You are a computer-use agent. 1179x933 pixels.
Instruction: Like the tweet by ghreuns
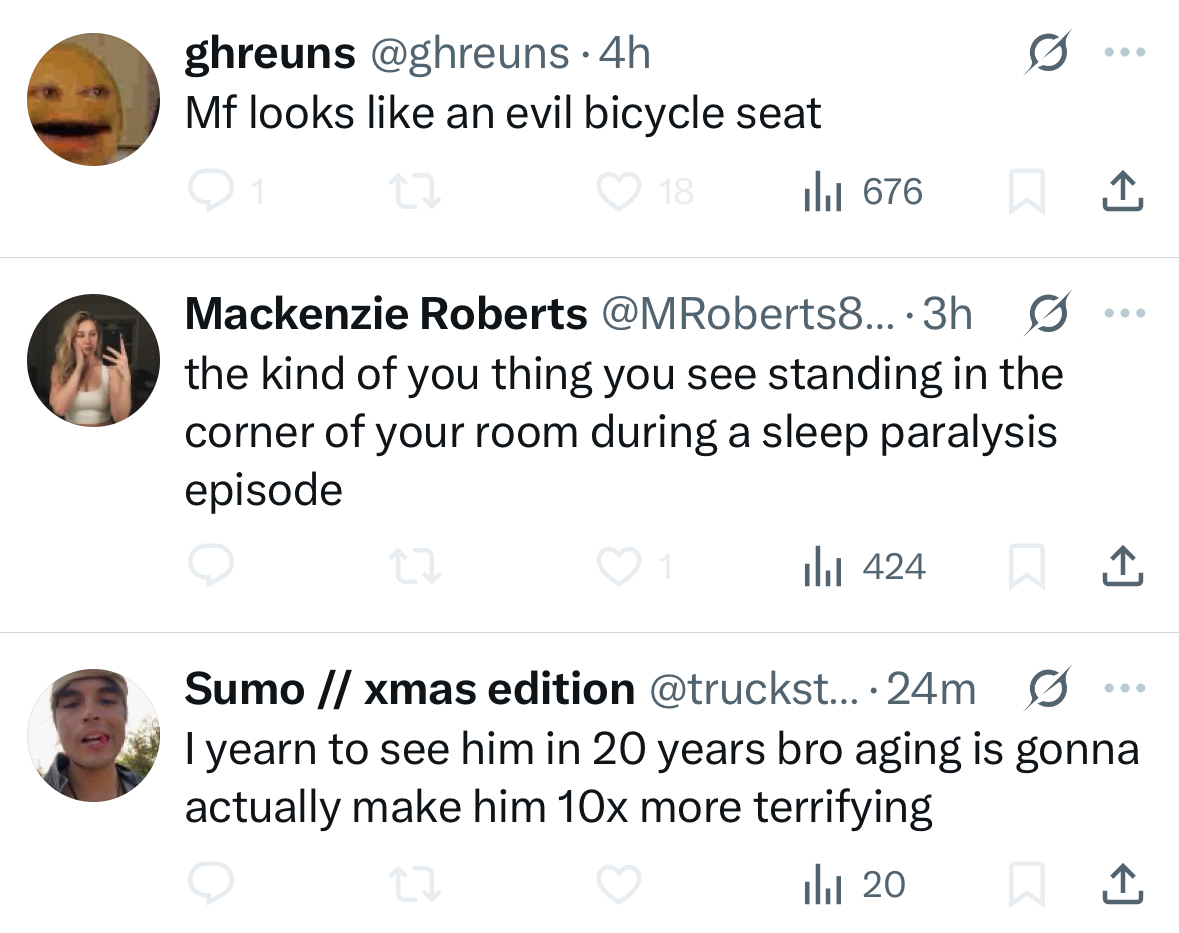pyautogui.click(x=619, y=192)
